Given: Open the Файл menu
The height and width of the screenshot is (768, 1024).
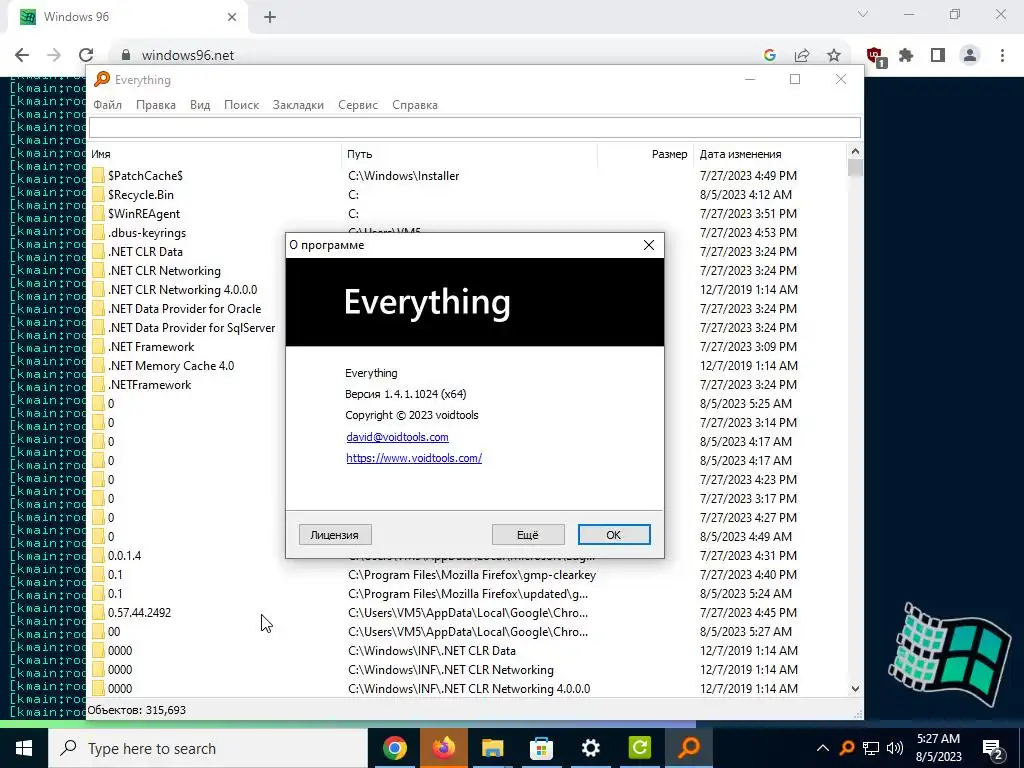Looking at the screenshot, I should pyautogui.click(x=107, y=104).
